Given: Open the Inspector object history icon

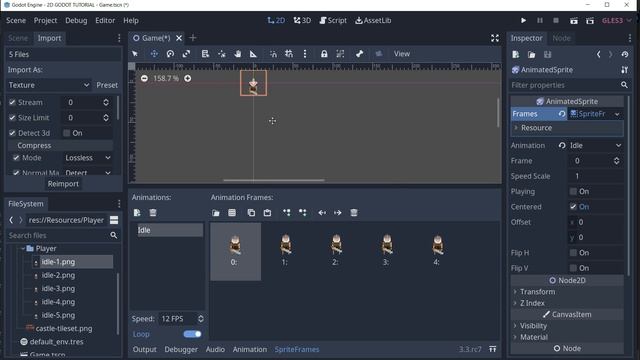Looking at the screenshot, I should point(625,54).
